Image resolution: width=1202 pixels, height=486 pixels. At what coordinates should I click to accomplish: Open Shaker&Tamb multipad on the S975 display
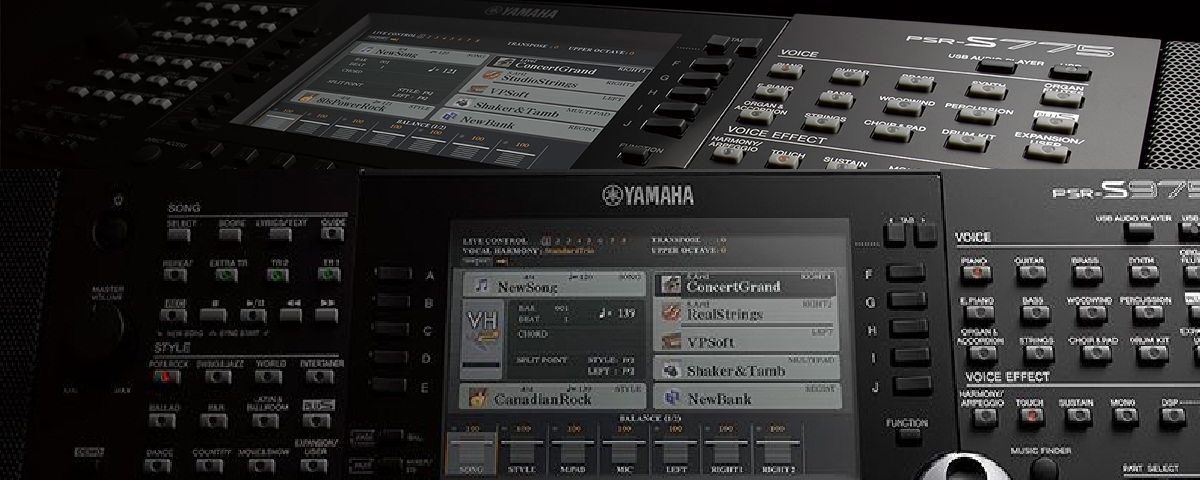(746, 369)
